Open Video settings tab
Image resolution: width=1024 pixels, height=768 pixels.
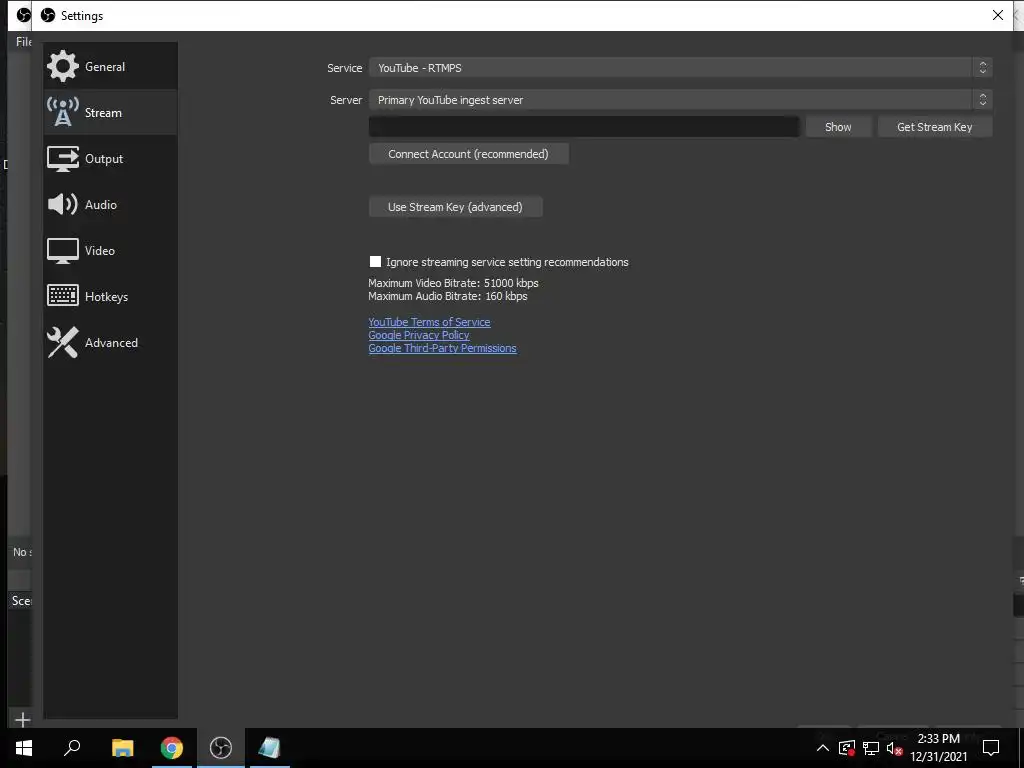pos(110,251)
